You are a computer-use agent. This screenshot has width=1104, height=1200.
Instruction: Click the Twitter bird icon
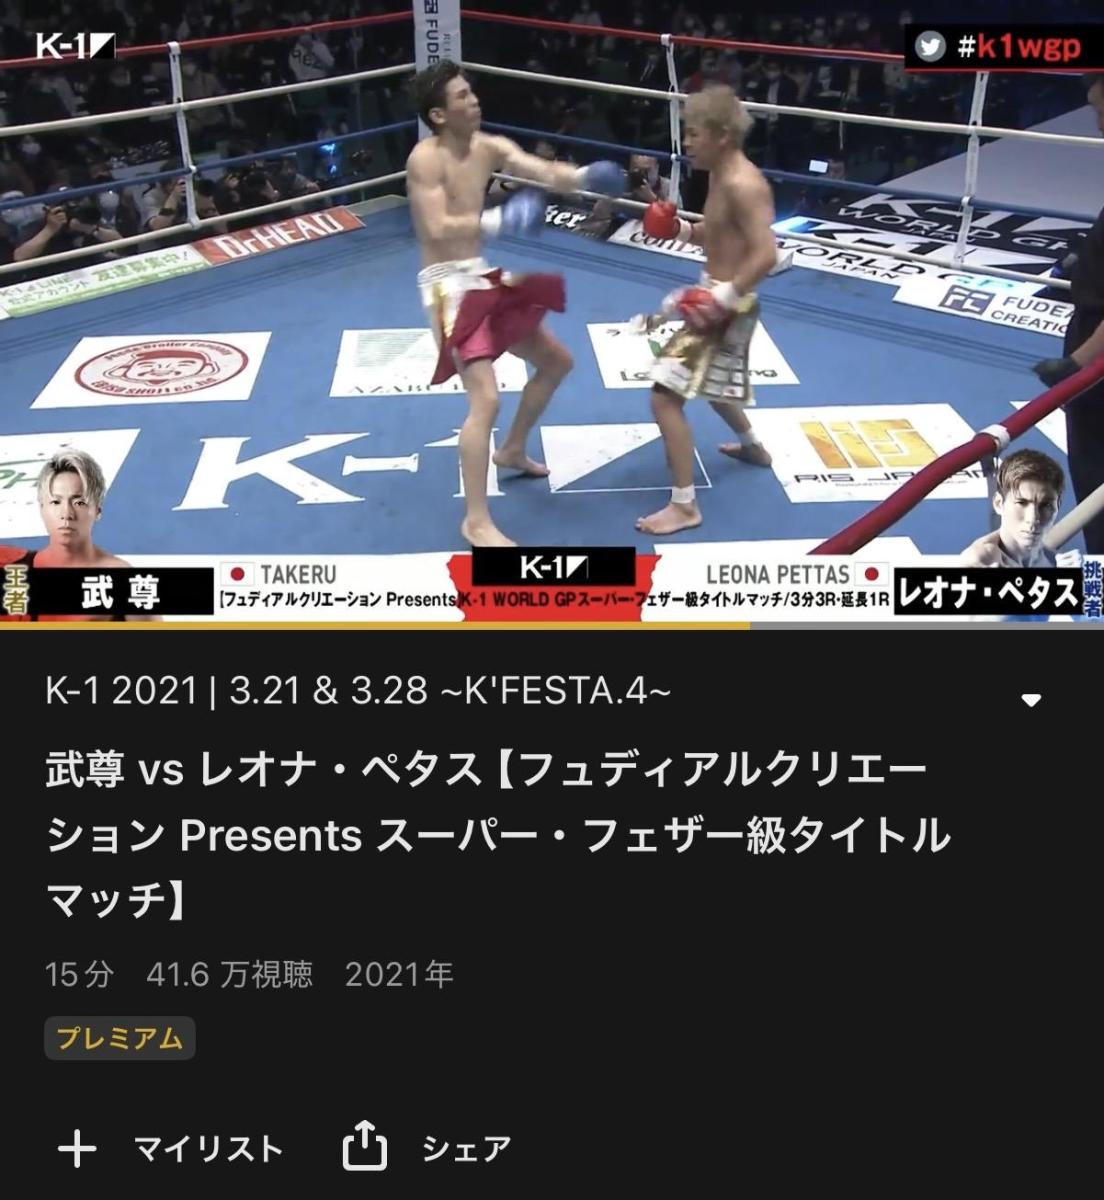pyautogui.click(x=931, y=48)
